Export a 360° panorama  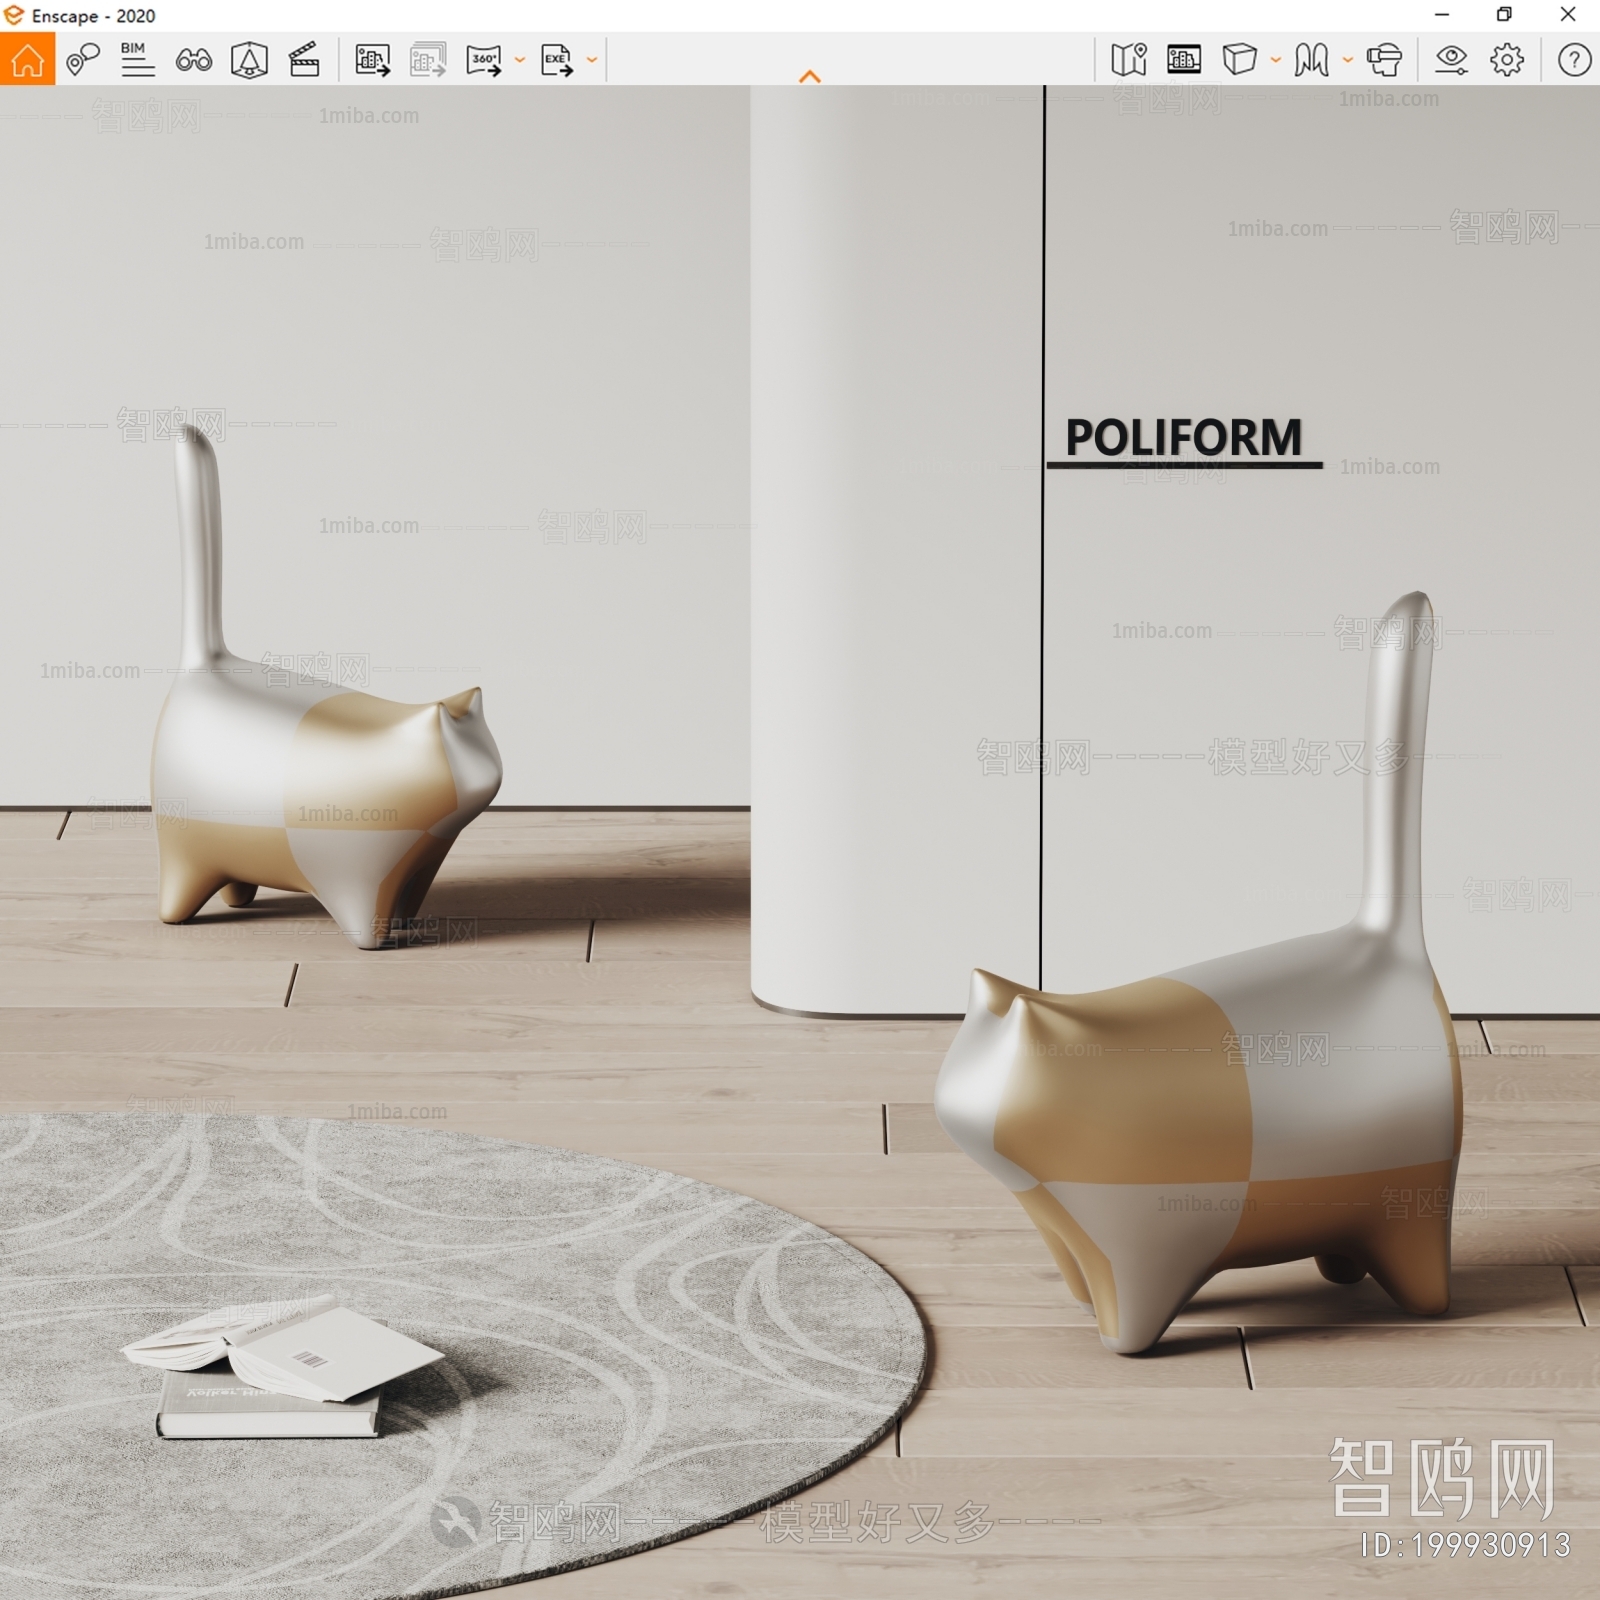[x=484, y=60]
